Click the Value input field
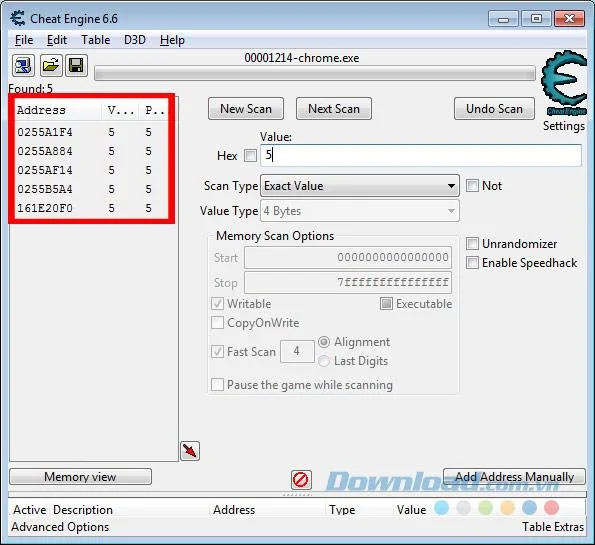 [421, 155]
